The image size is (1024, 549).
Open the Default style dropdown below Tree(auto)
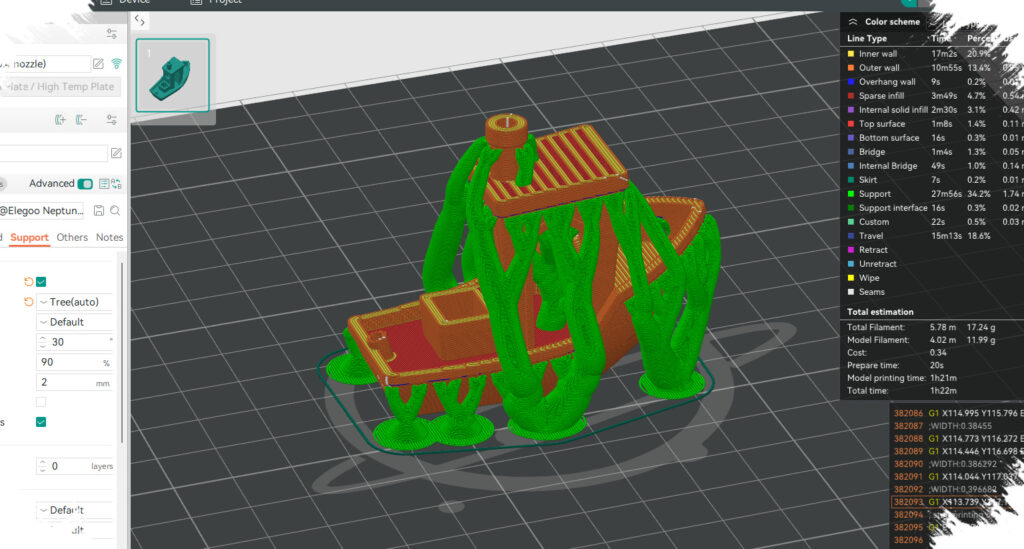pos(74,322)
